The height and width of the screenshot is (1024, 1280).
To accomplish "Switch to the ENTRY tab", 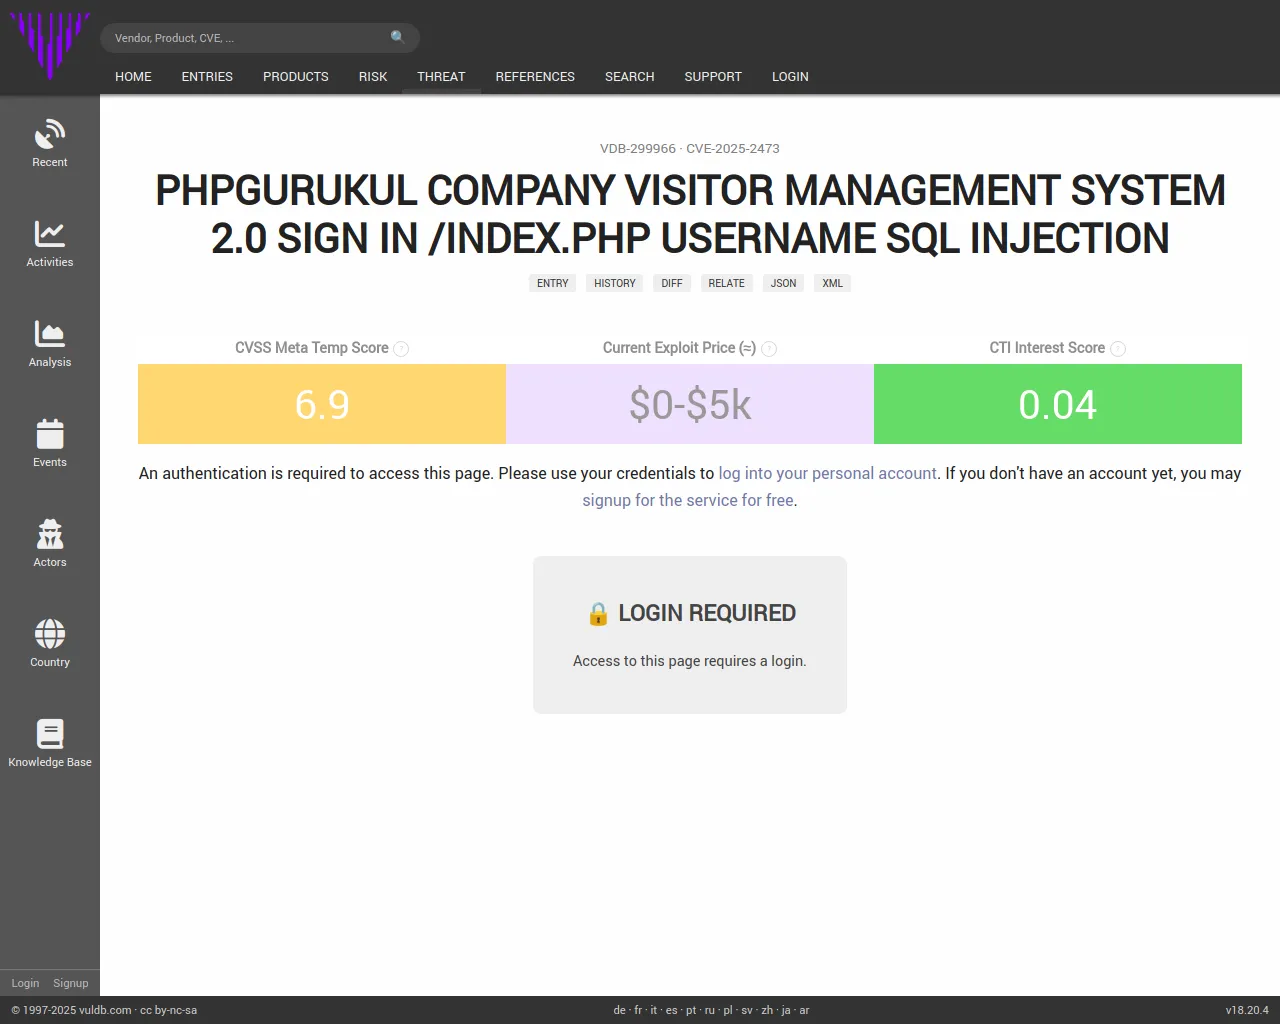I will click(552, 283).
